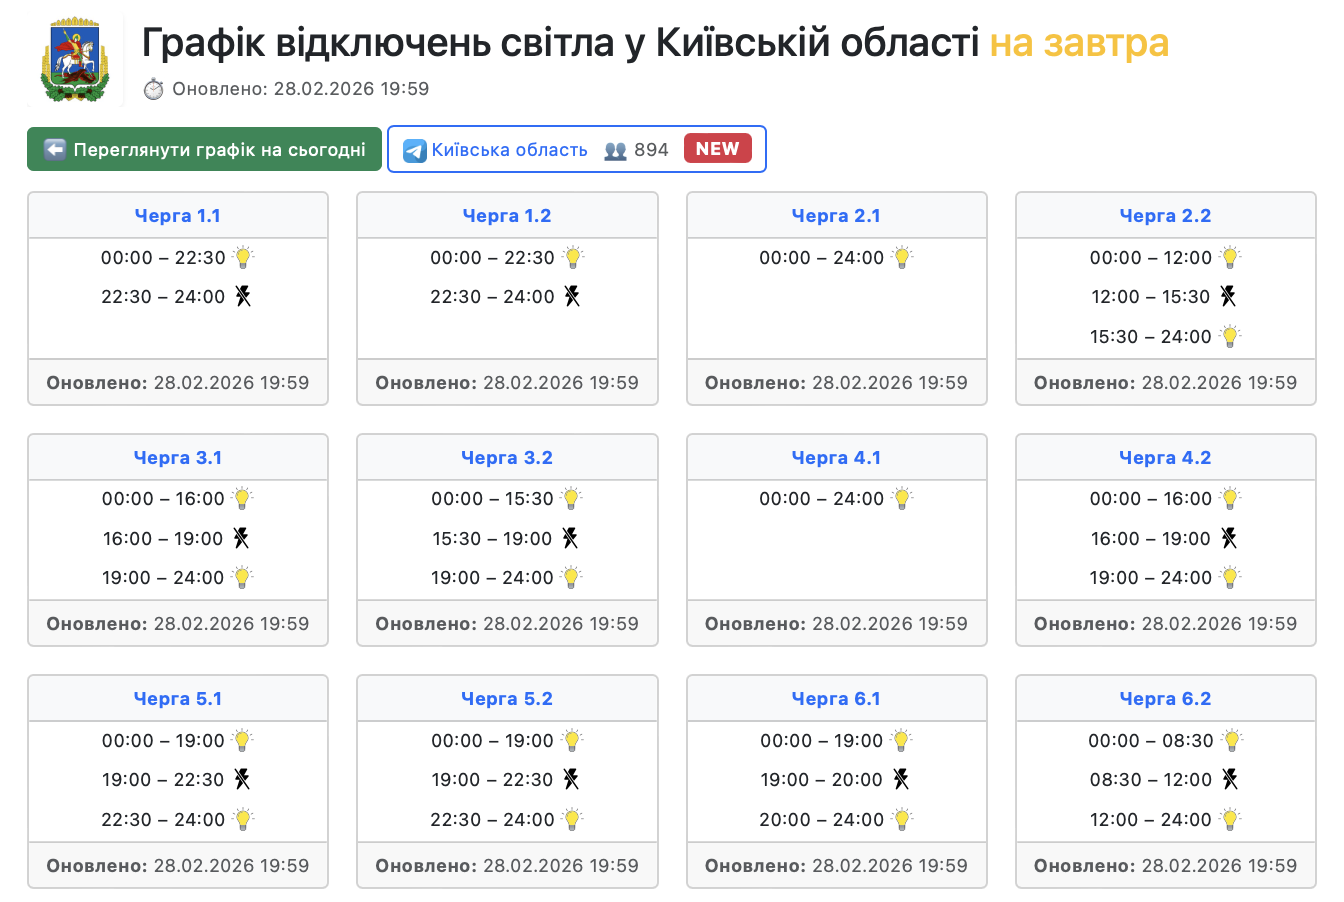1344x902 pixels.
Task: Click the power-off icon for Черга 1.1 22:30 – 24:00
Action: click(x=243, y=296)
